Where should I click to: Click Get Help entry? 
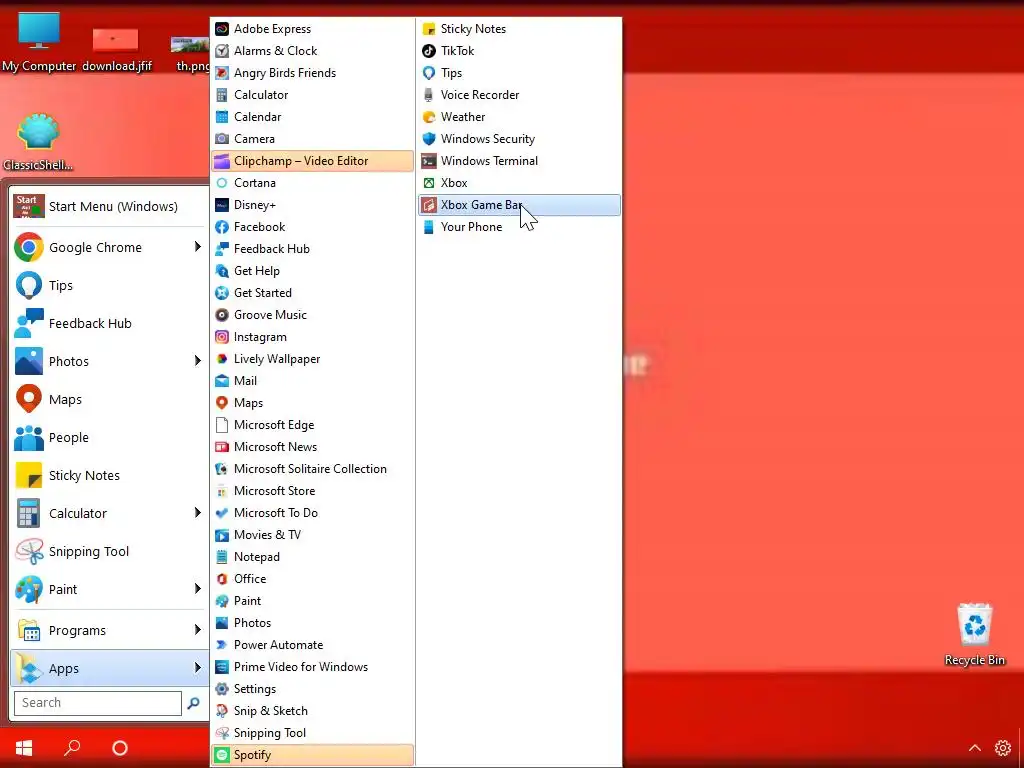pos(312,271)
